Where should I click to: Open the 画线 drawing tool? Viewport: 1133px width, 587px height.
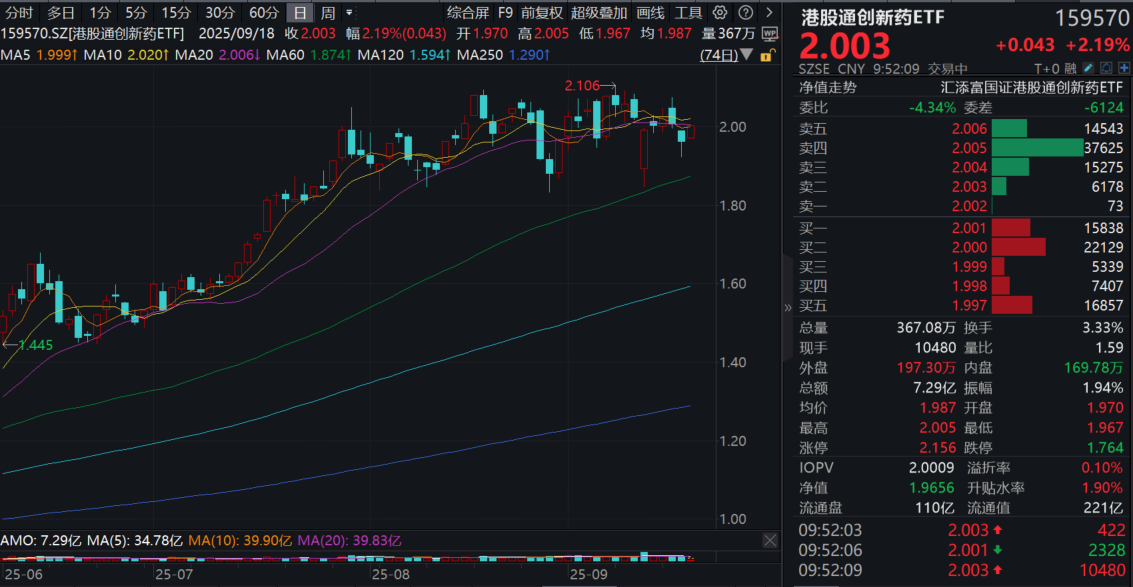[648, 12]
